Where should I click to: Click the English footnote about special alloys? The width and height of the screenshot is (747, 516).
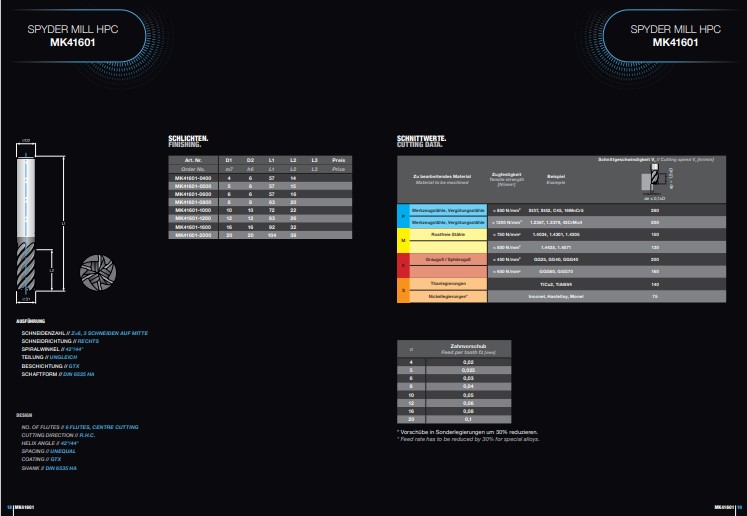pos(468,439)
